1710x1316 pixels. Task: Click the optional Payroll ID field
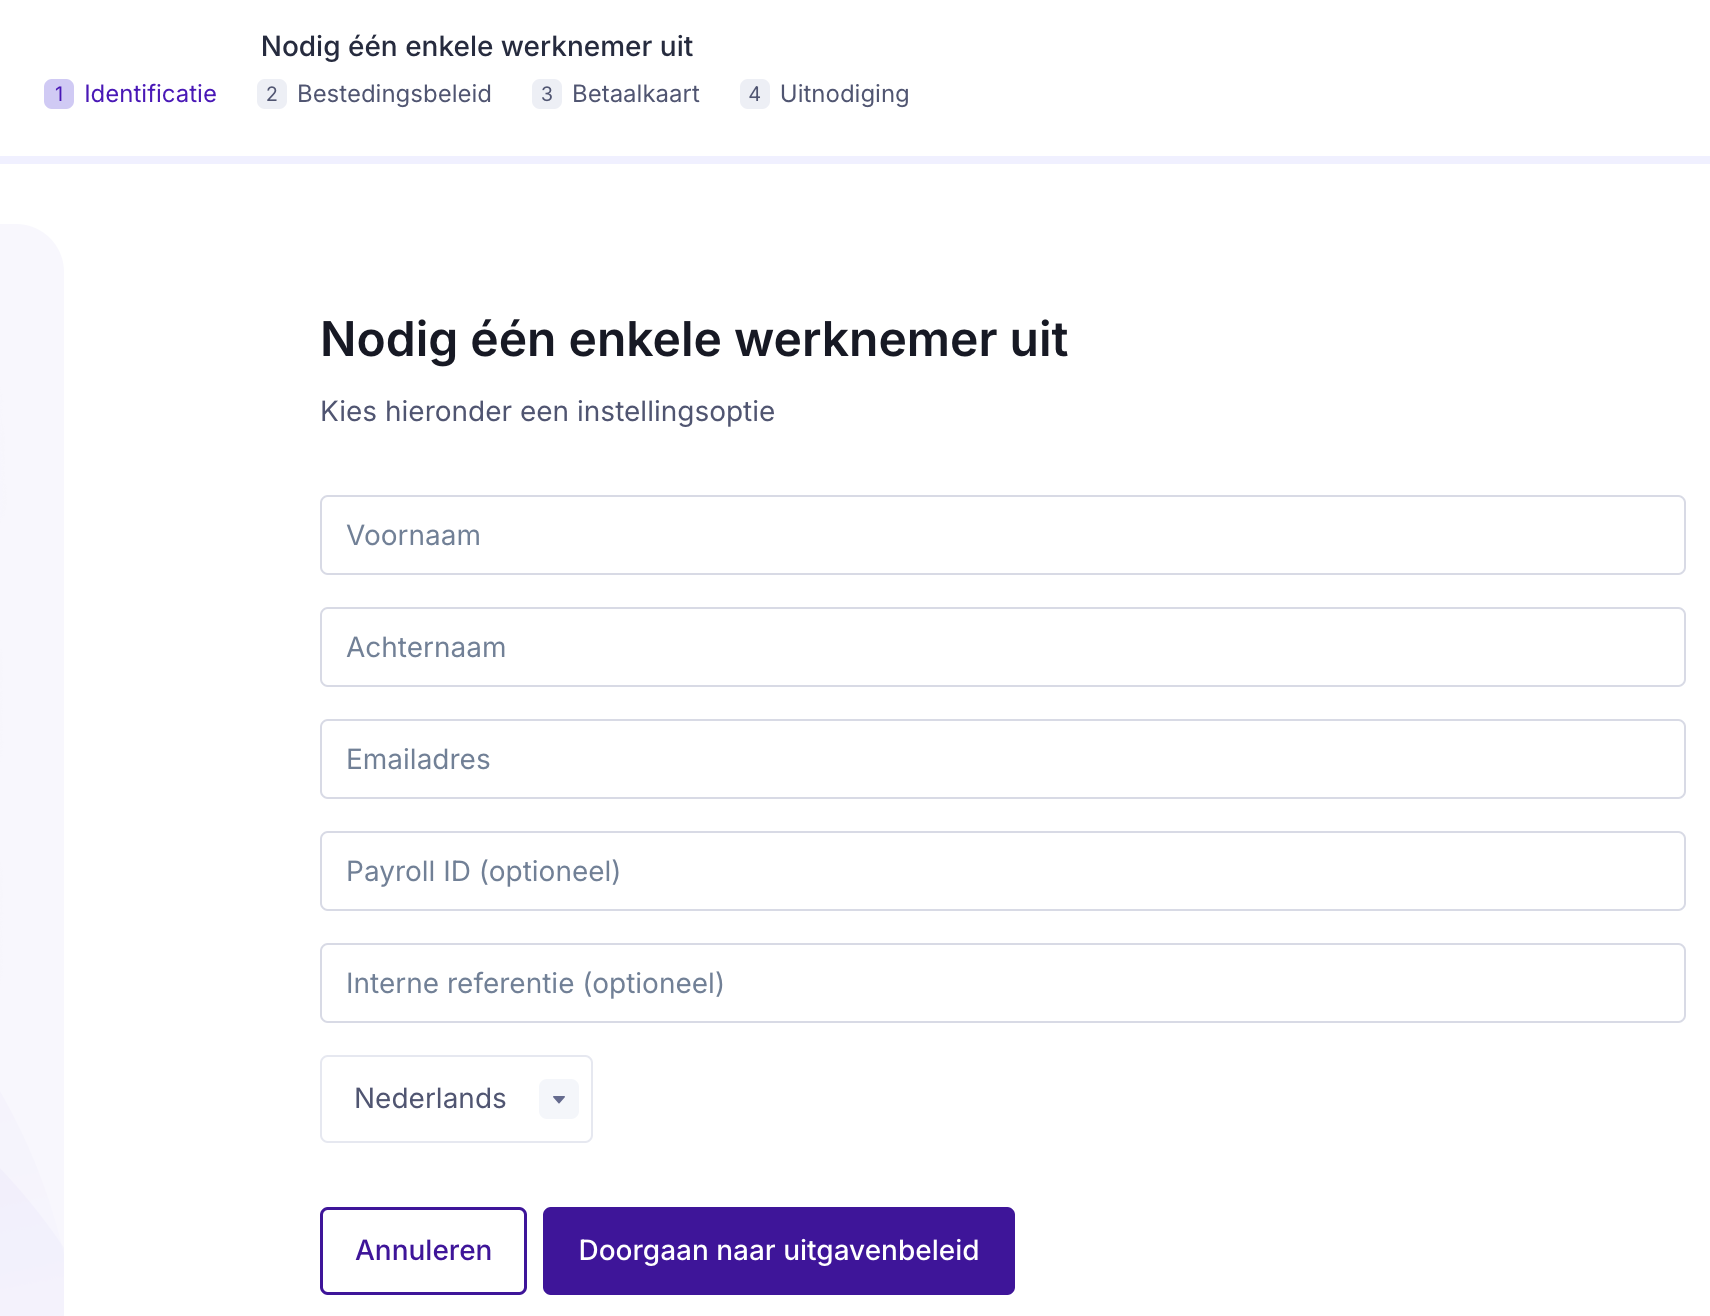click(x=1002, y=871)
